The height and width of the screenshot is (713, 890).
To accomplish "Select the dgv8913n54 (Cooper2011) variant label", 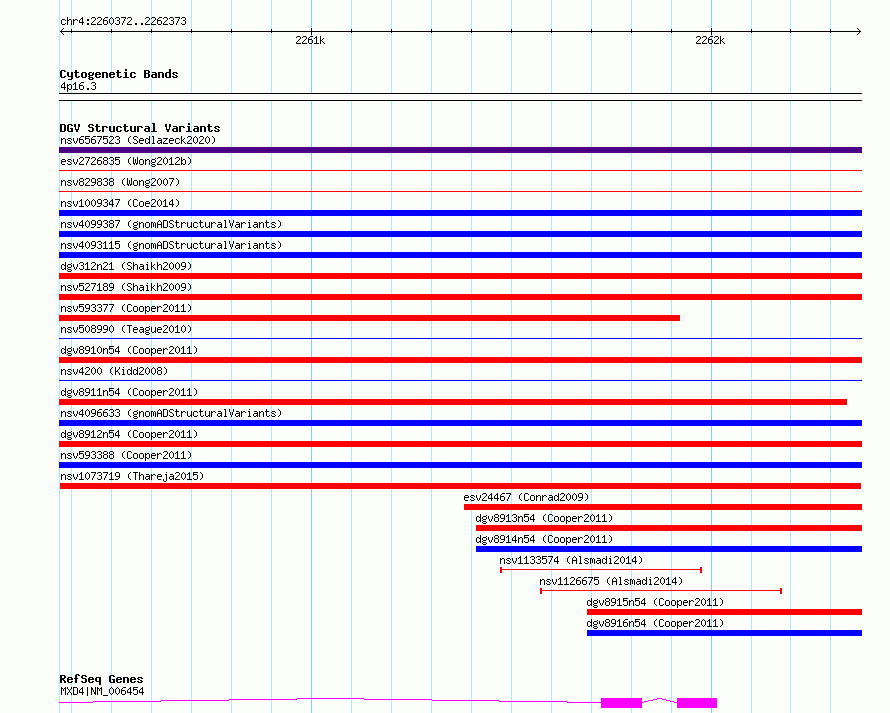I will click(x=544, y=518).
